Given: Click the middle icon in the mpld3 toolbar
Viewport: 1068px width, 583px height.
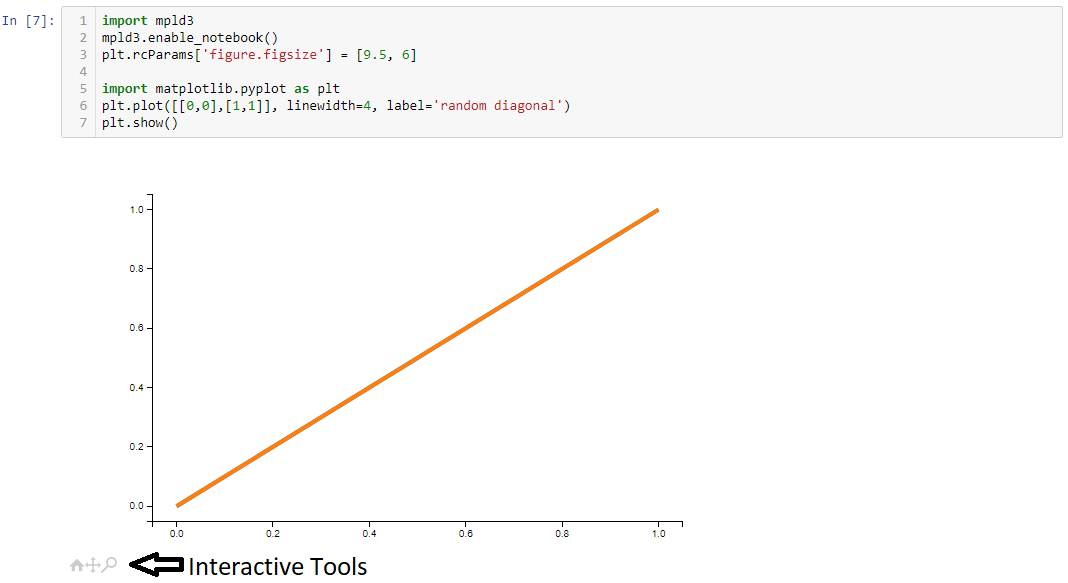Looking at the screenshot, I should point(92,564).
